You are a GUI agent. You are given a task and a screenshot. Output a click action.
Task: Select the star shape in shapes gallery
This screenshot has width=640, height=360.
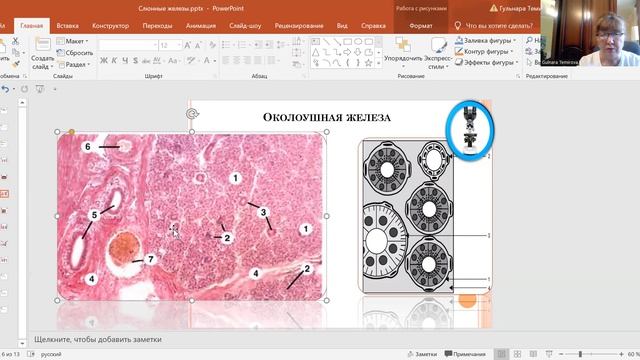(x=369, y=63)
